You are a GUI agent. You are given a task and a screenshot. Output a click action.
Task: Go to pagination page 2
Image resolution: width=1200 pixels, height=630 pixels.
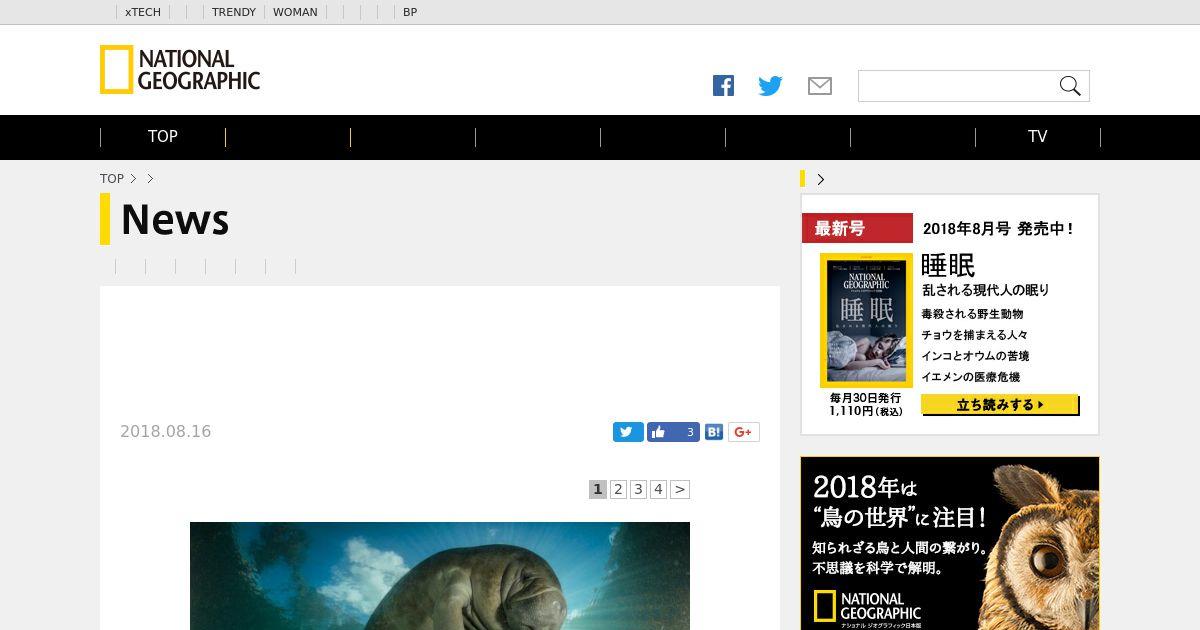(x=618, y=489)
